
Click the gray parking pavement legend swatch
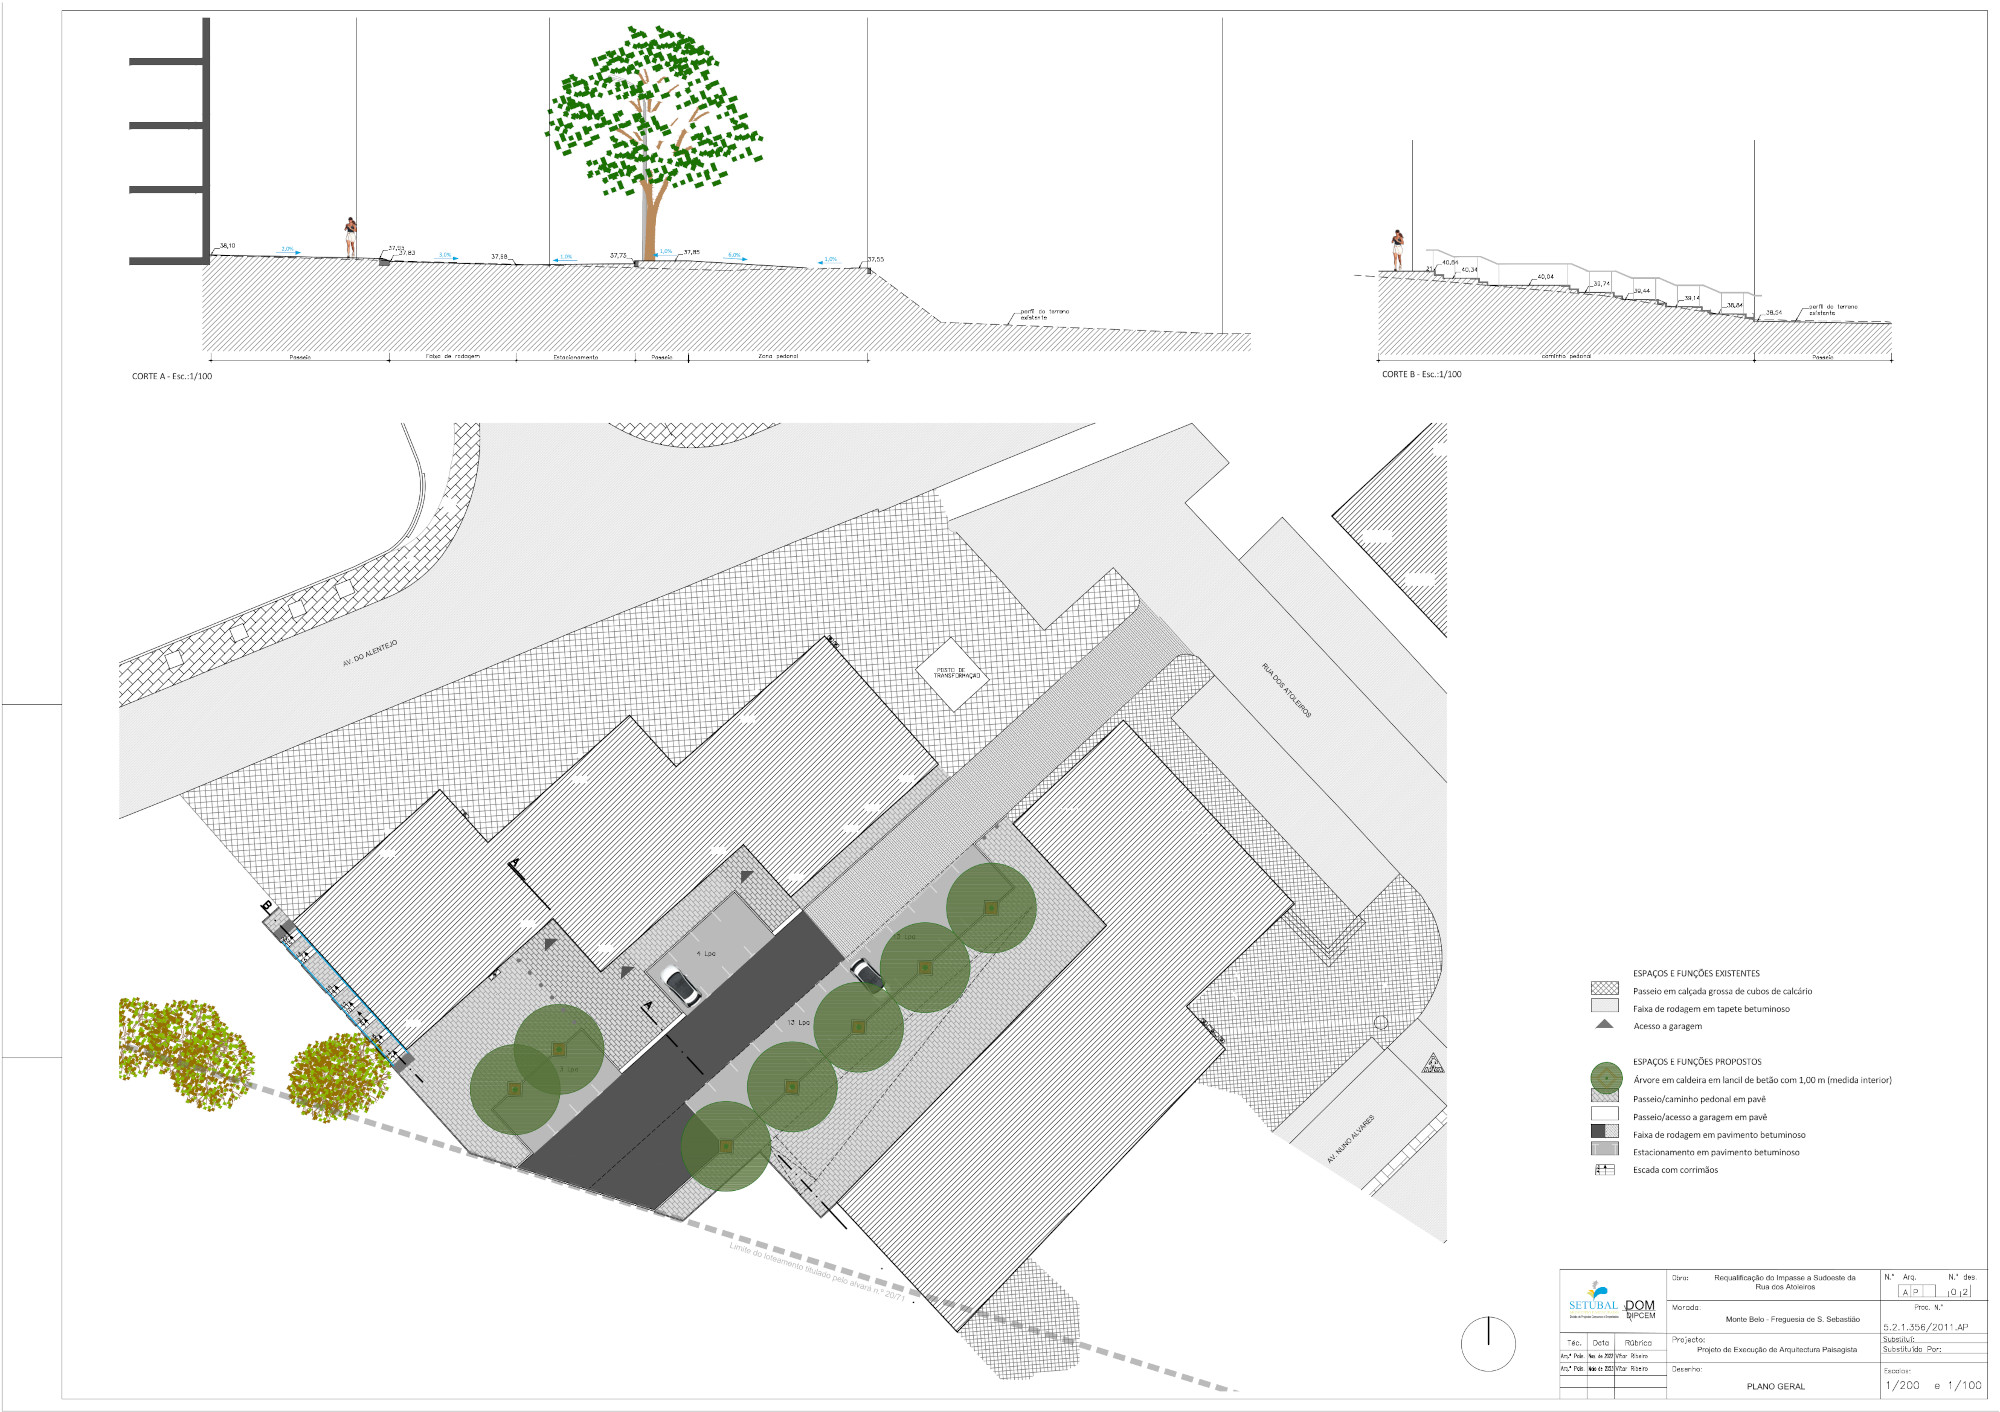[x=1604, y=1150]
